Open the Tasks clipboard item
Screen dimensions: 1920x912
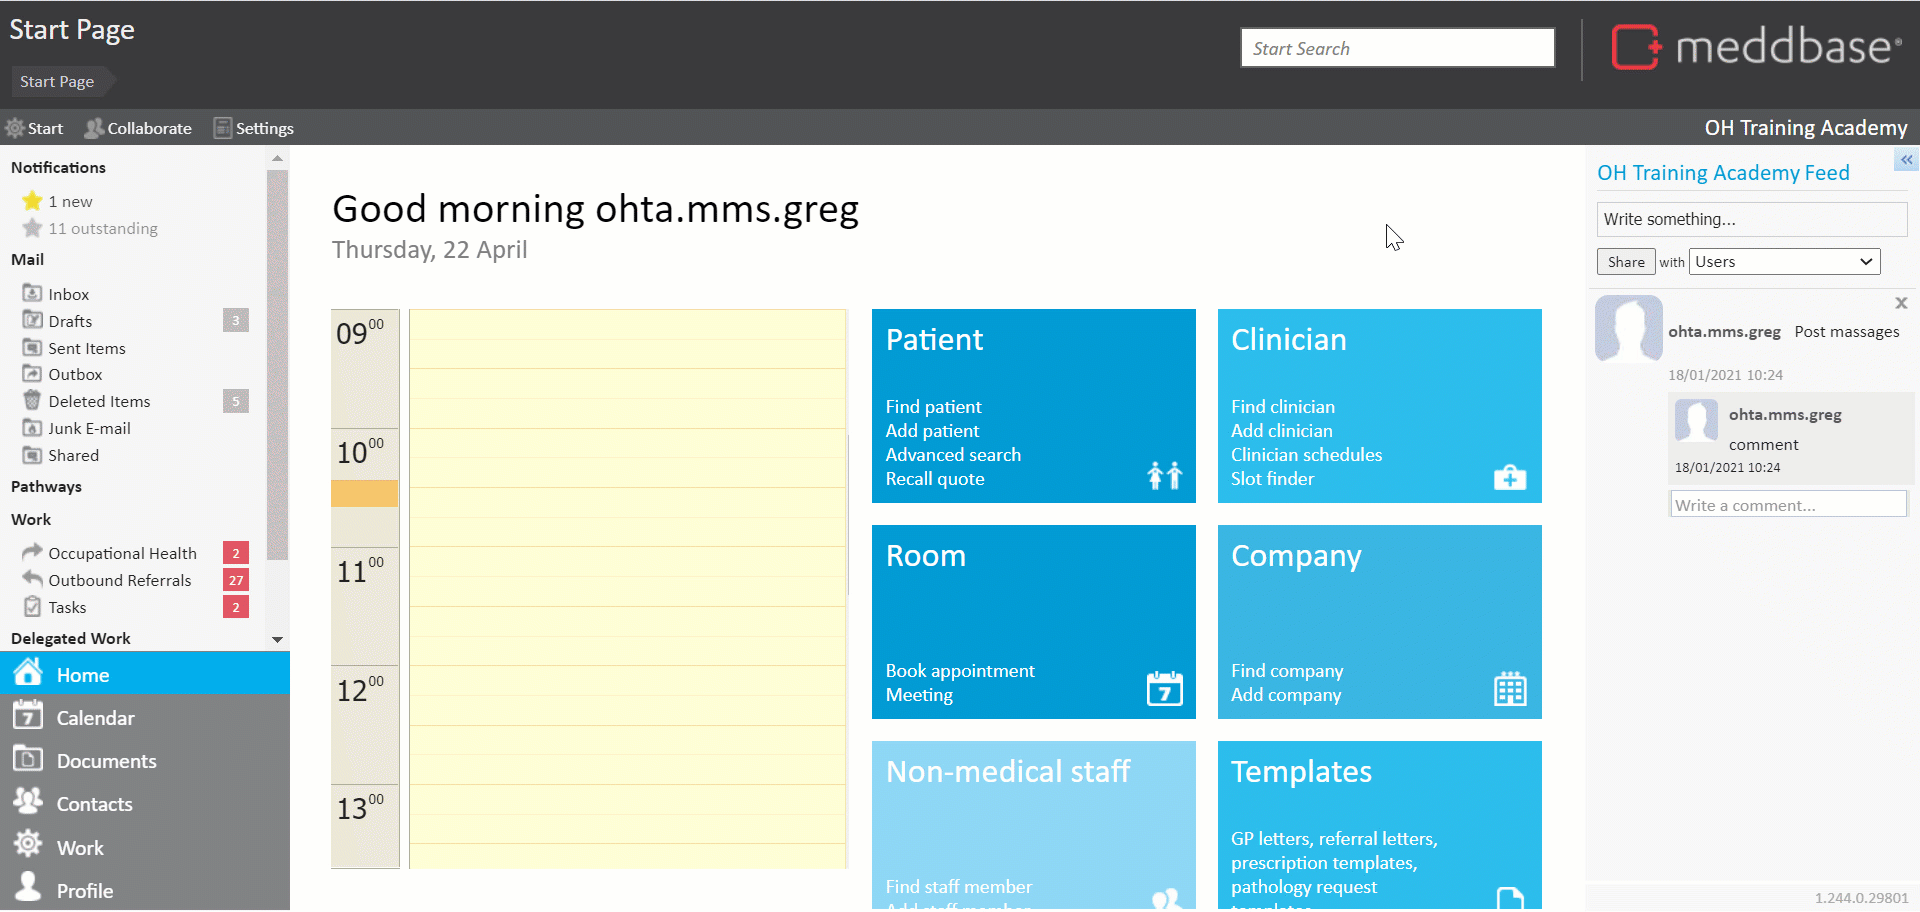[67, 607]
